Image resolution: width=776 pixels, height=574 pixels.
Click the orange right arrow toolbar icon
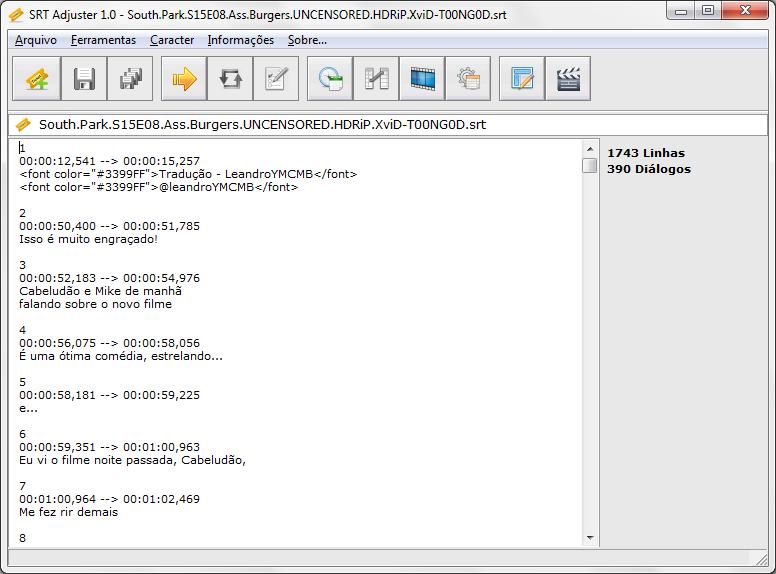pos(184,79)
